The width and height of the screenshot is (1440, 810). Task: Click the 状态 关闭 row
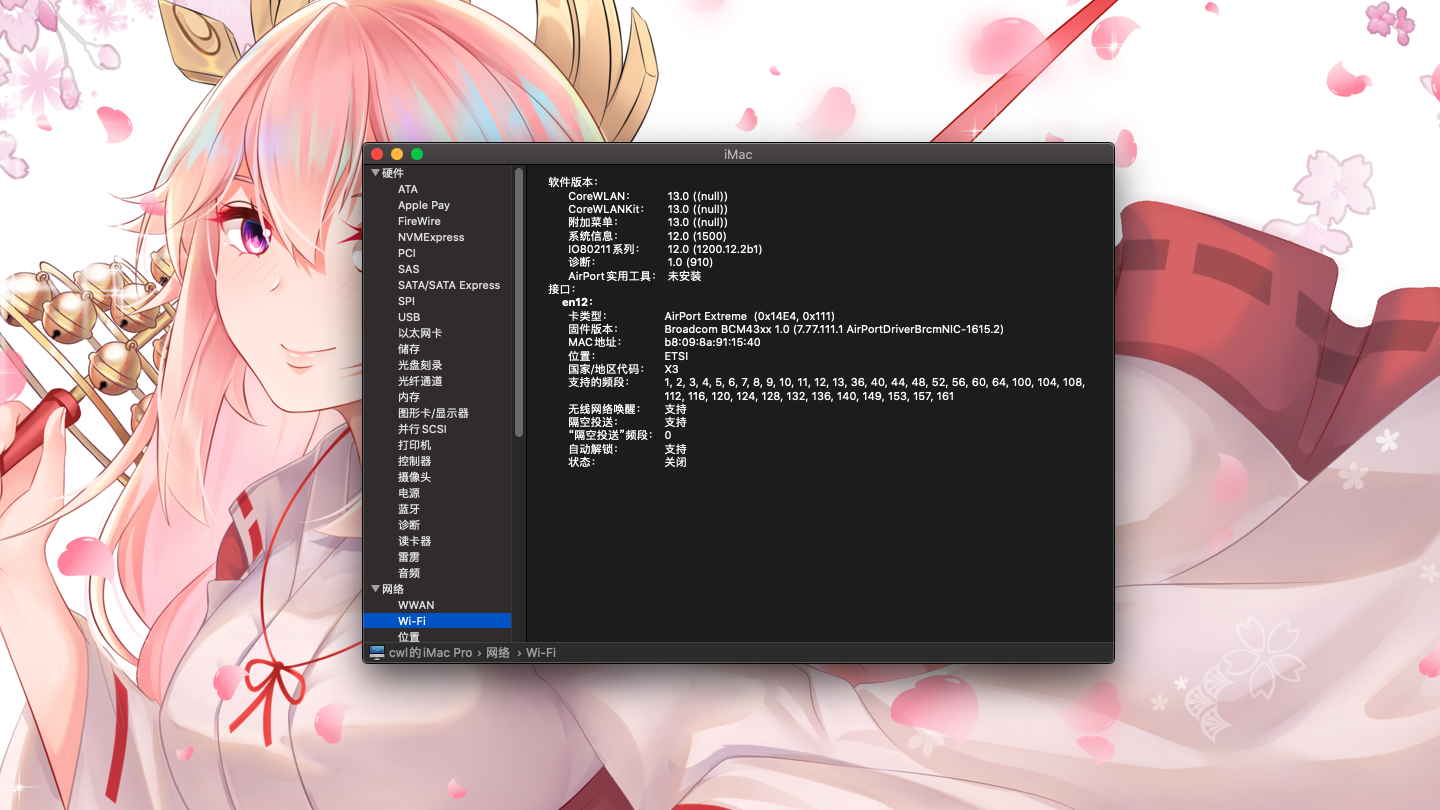627,462
